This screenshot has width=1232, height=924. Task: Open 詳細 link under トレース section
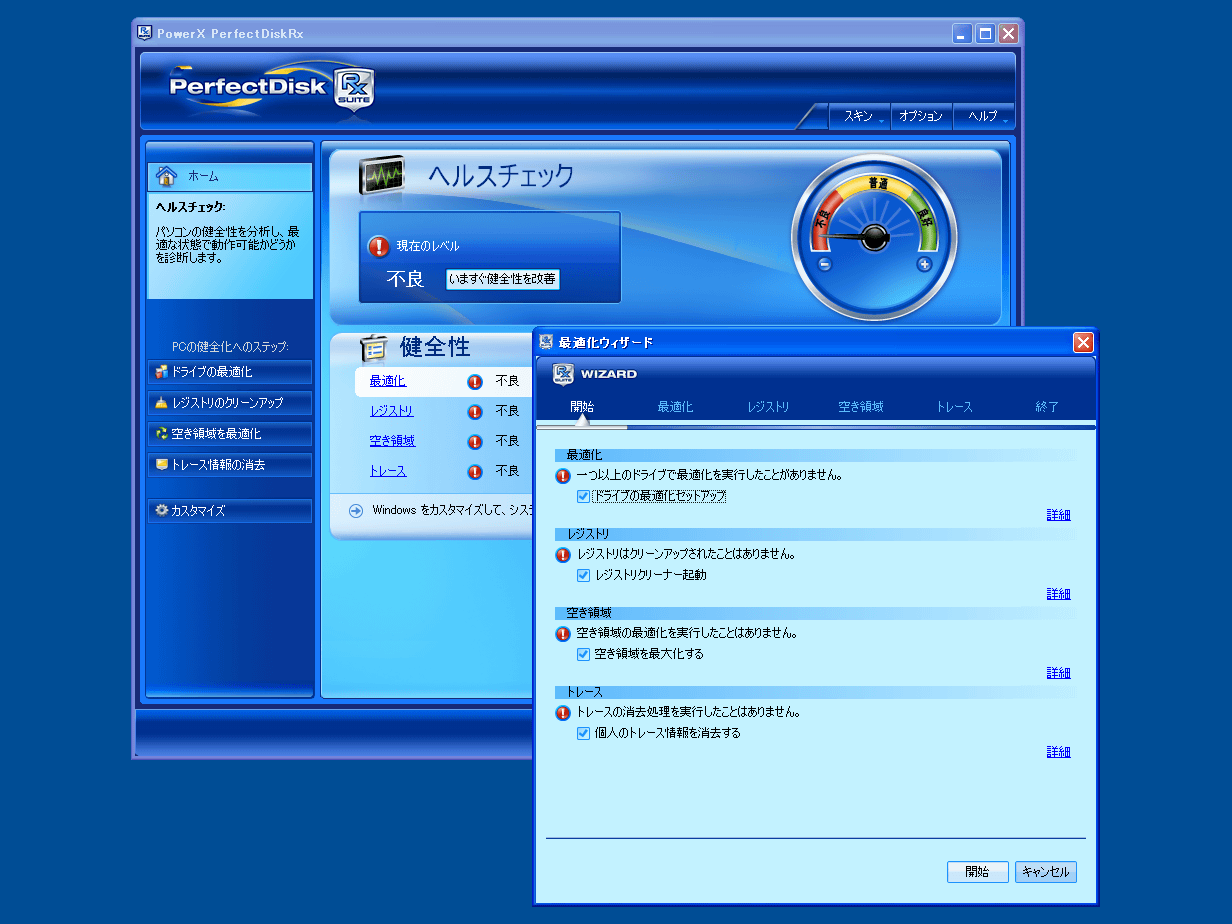1059,752
